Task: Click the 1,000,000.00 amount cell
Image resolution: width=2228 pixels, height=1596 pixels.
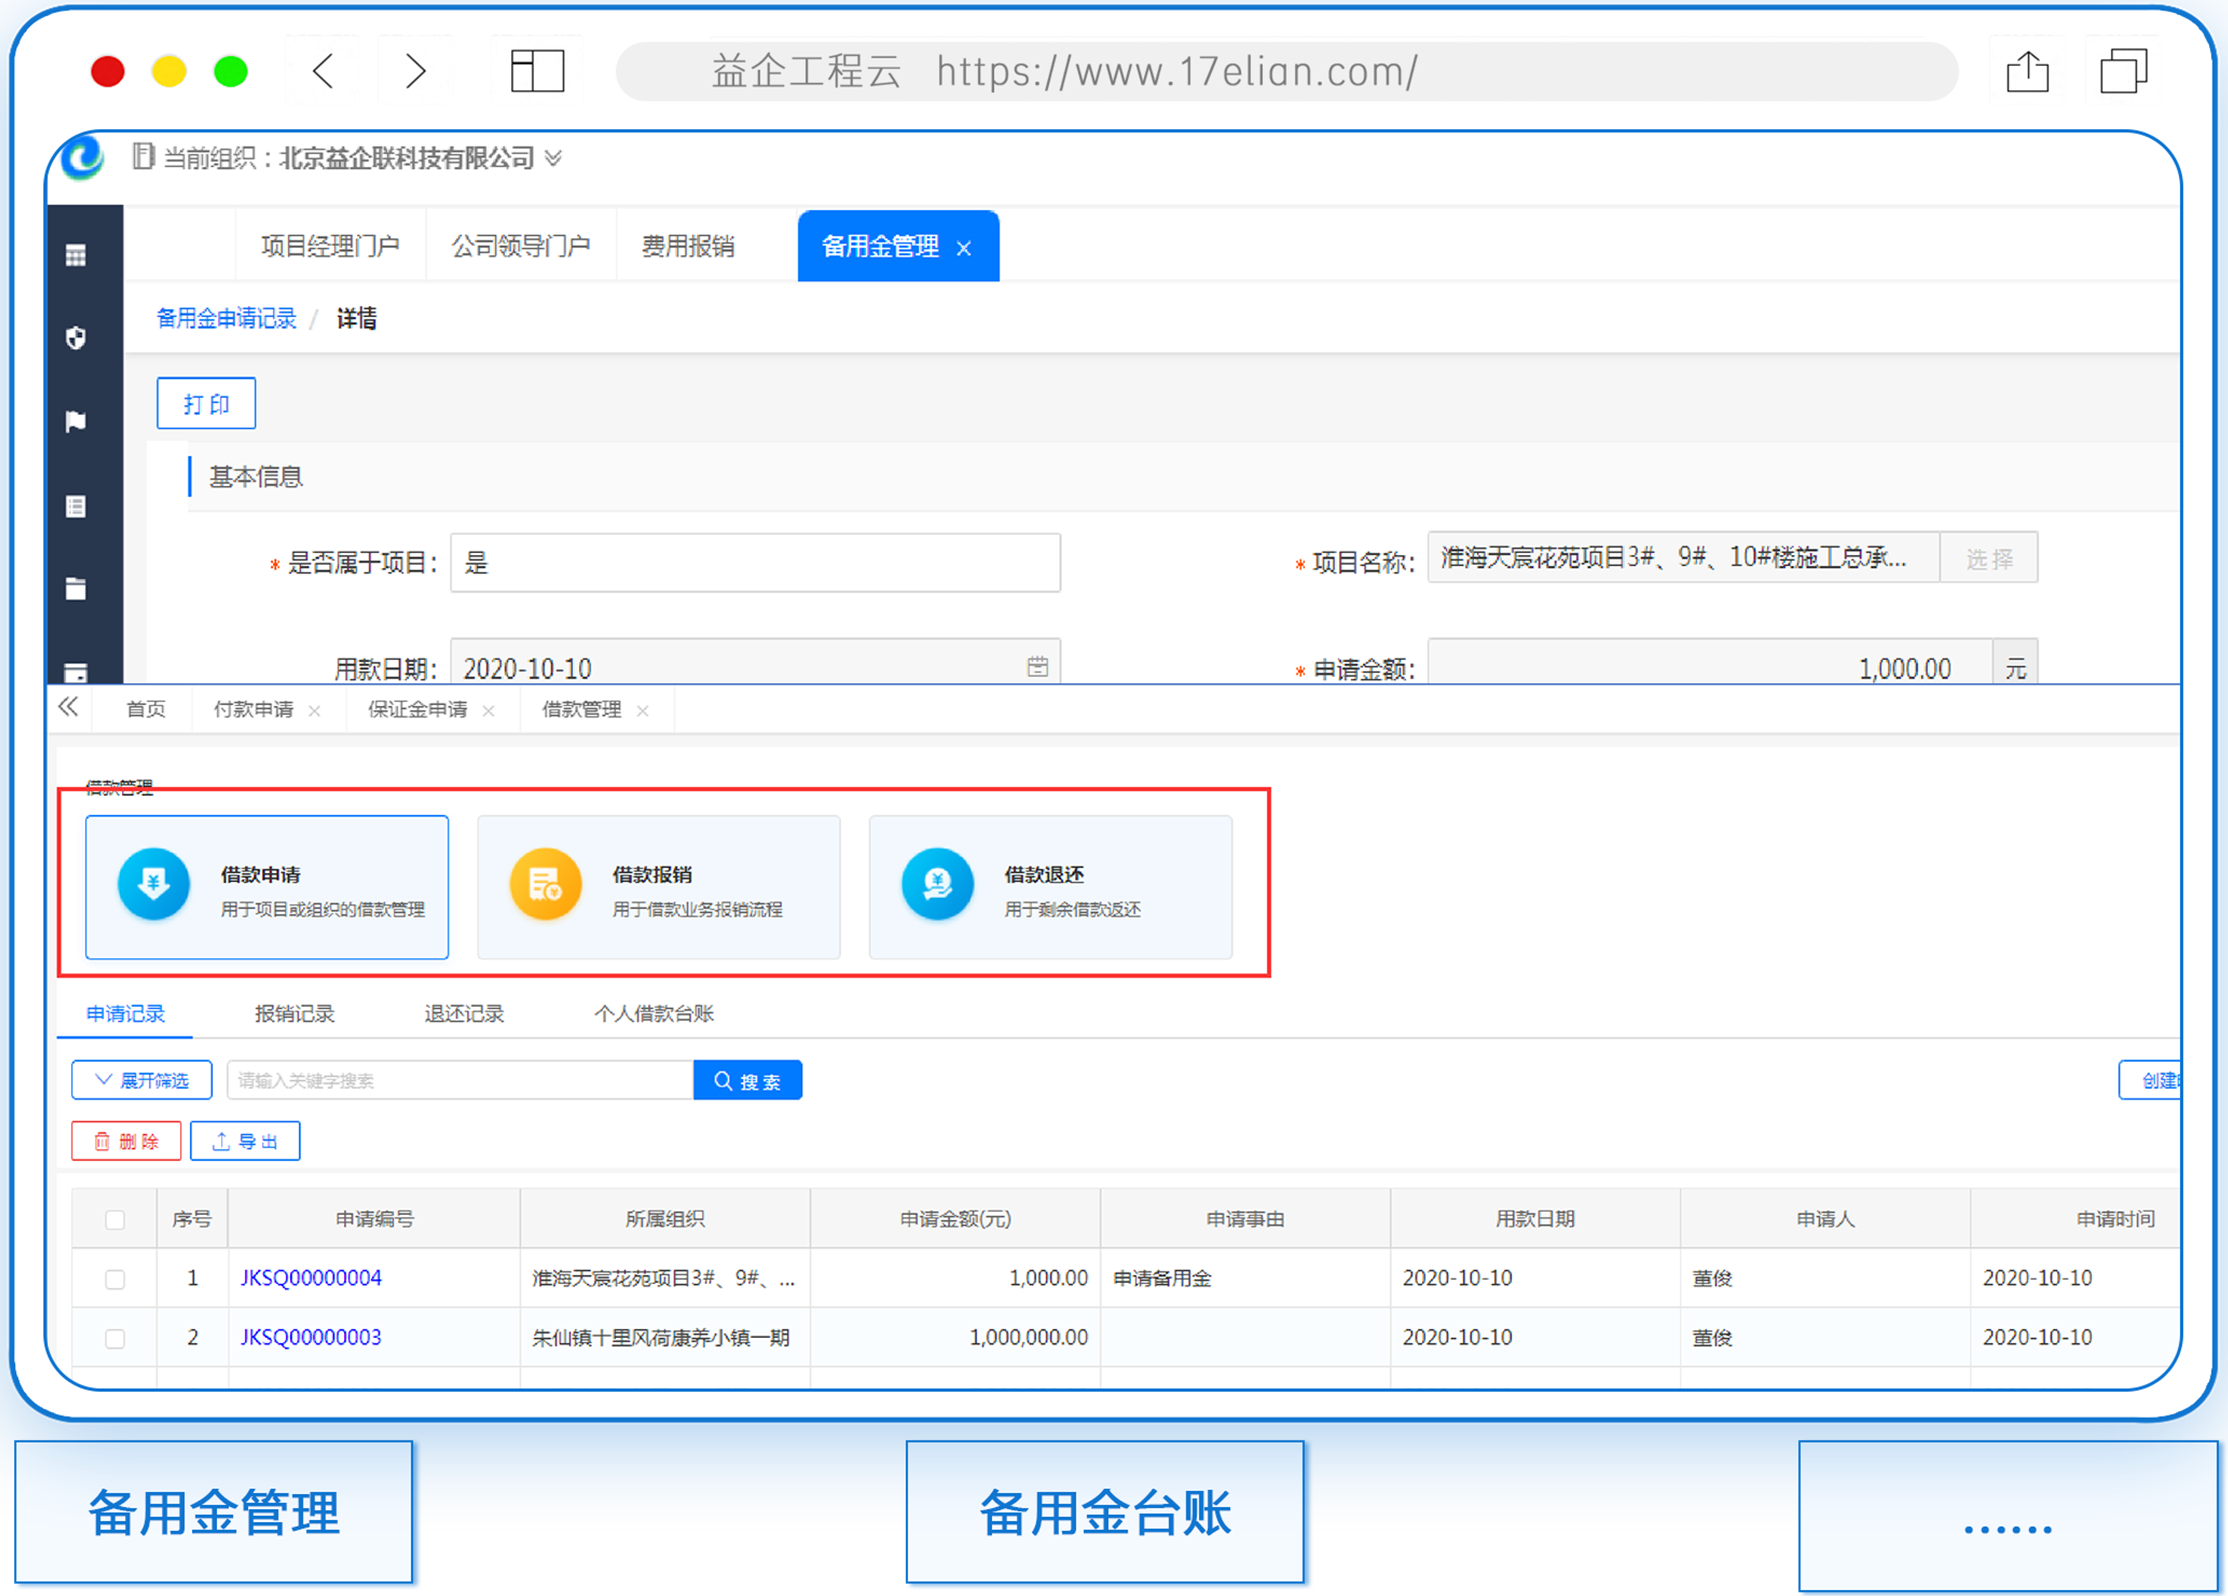Action: pos(955,1338)
